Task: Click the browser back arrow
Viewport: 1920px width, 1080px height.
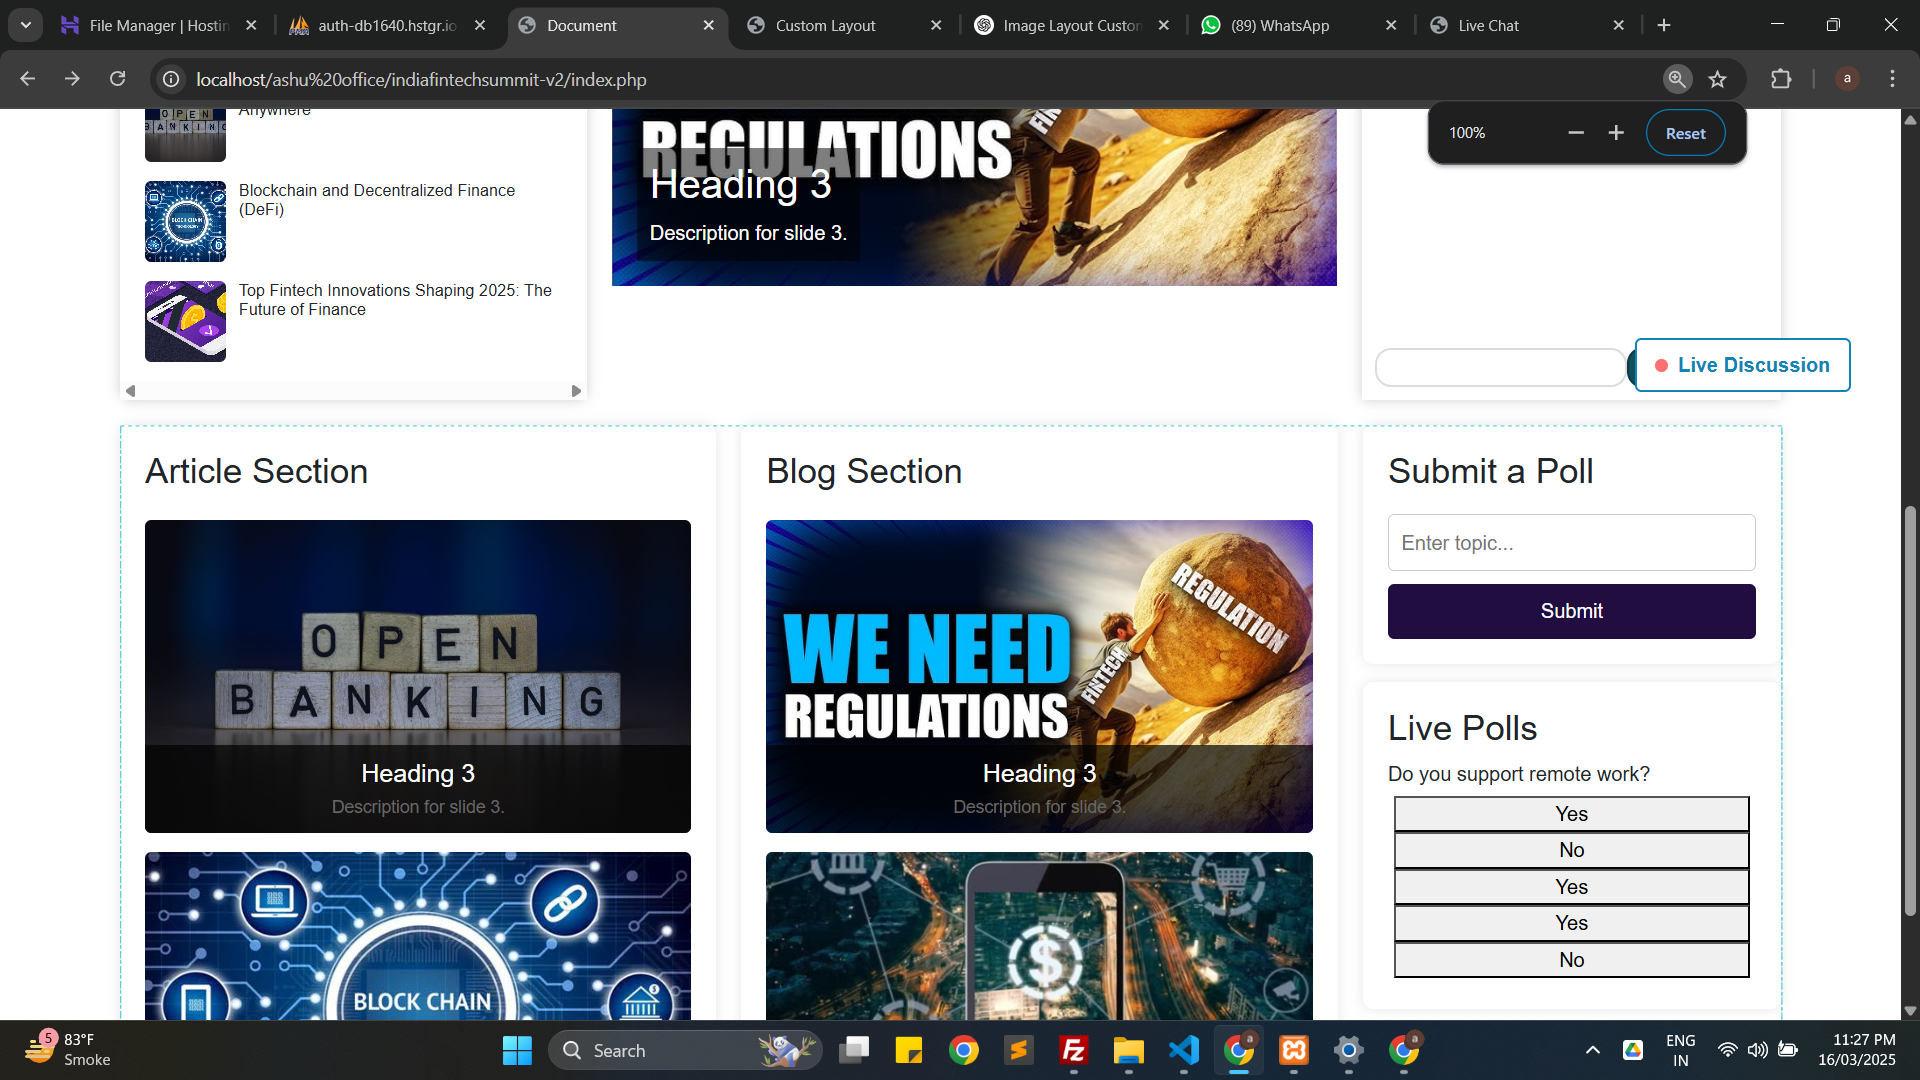Action: click(28, 79)
